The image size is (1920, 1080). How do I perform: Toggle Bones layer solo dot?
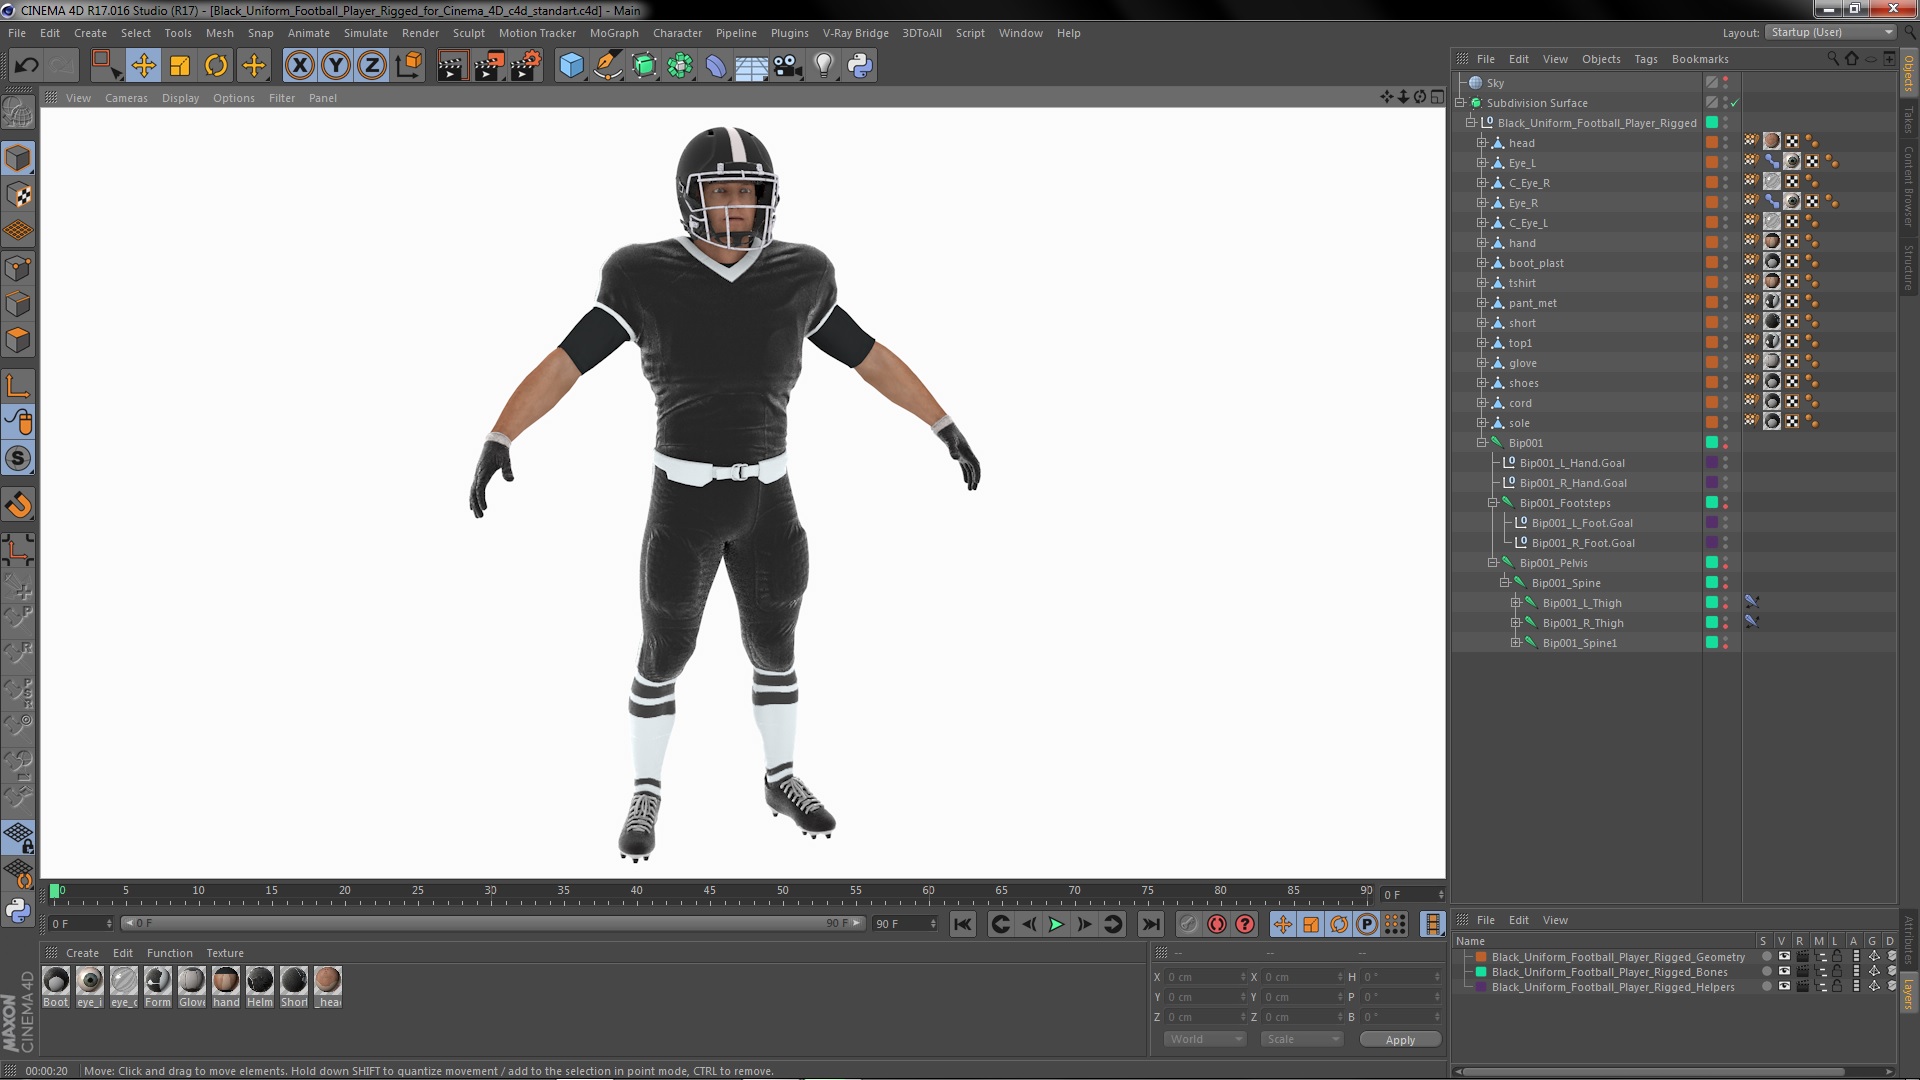click(x=1767, y=972)
